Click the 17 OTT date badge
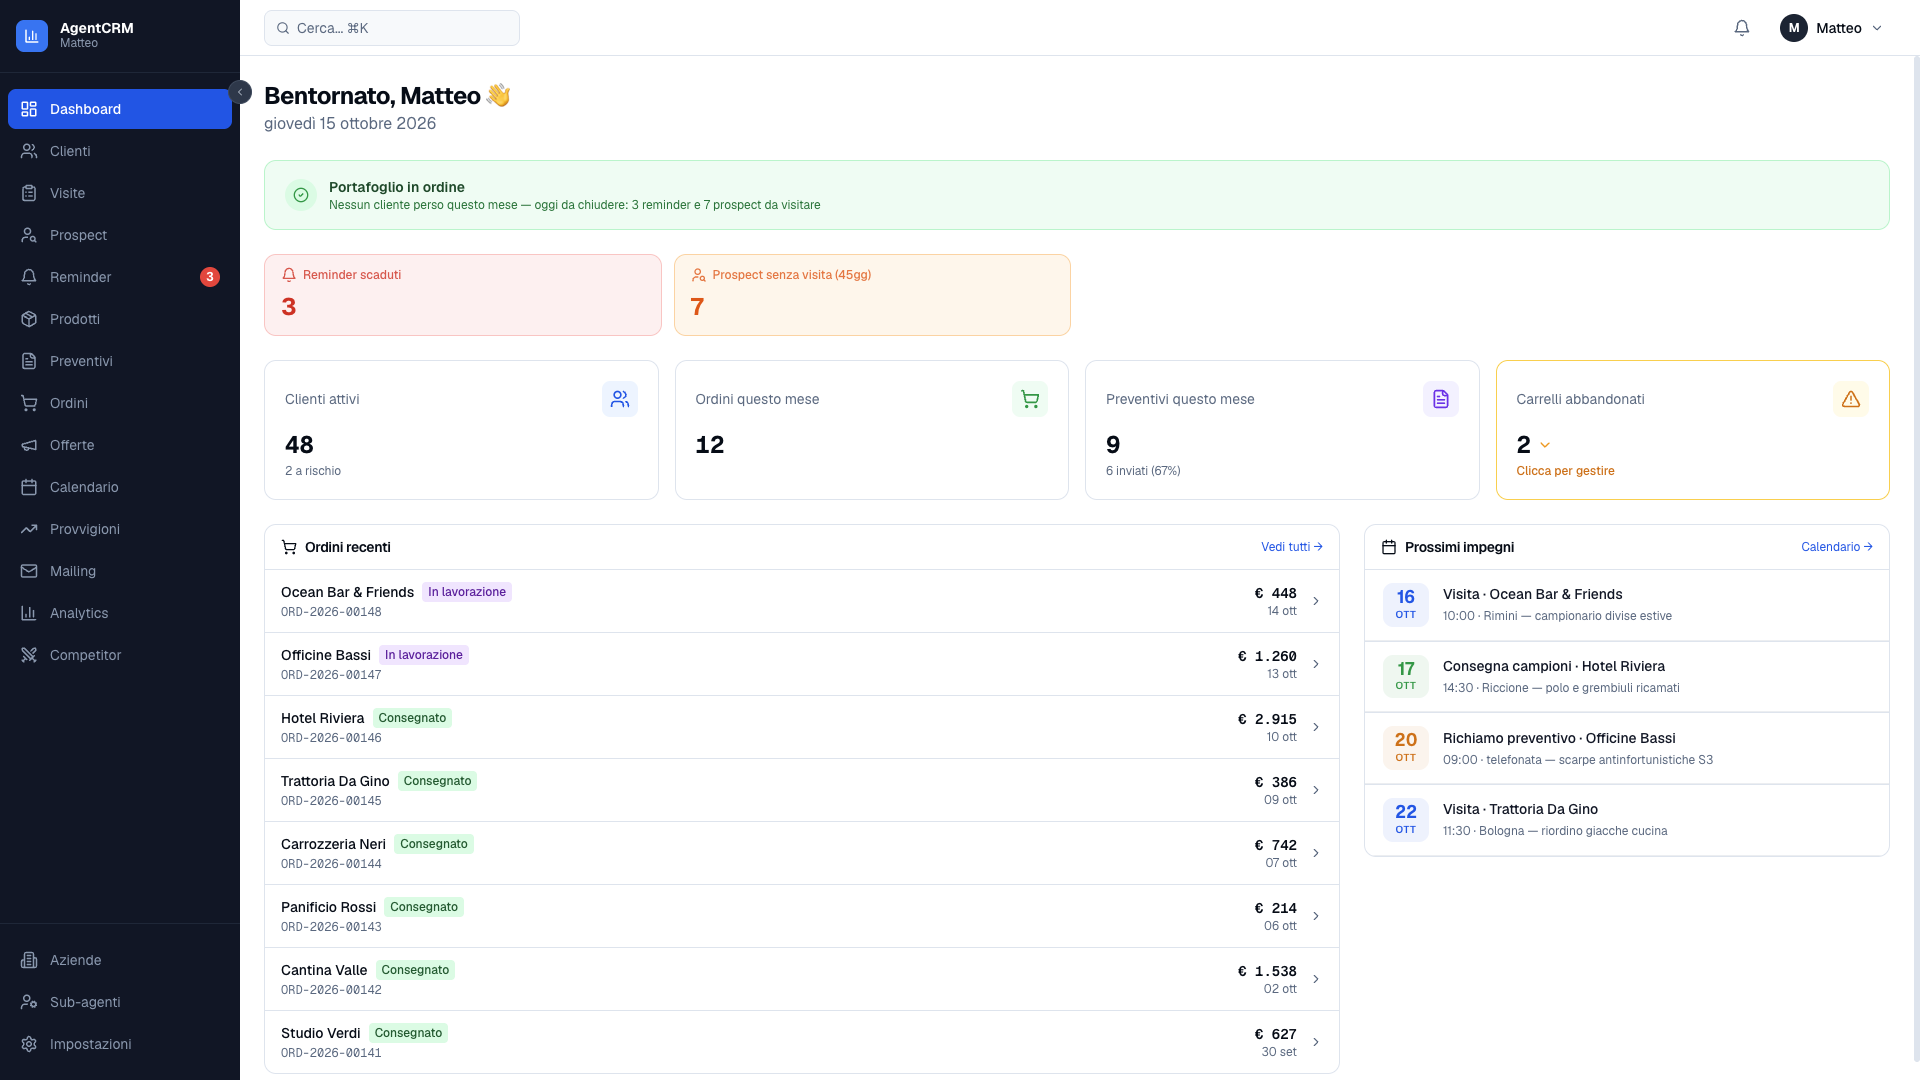 pyautogui.click(x=1406, y=676)
